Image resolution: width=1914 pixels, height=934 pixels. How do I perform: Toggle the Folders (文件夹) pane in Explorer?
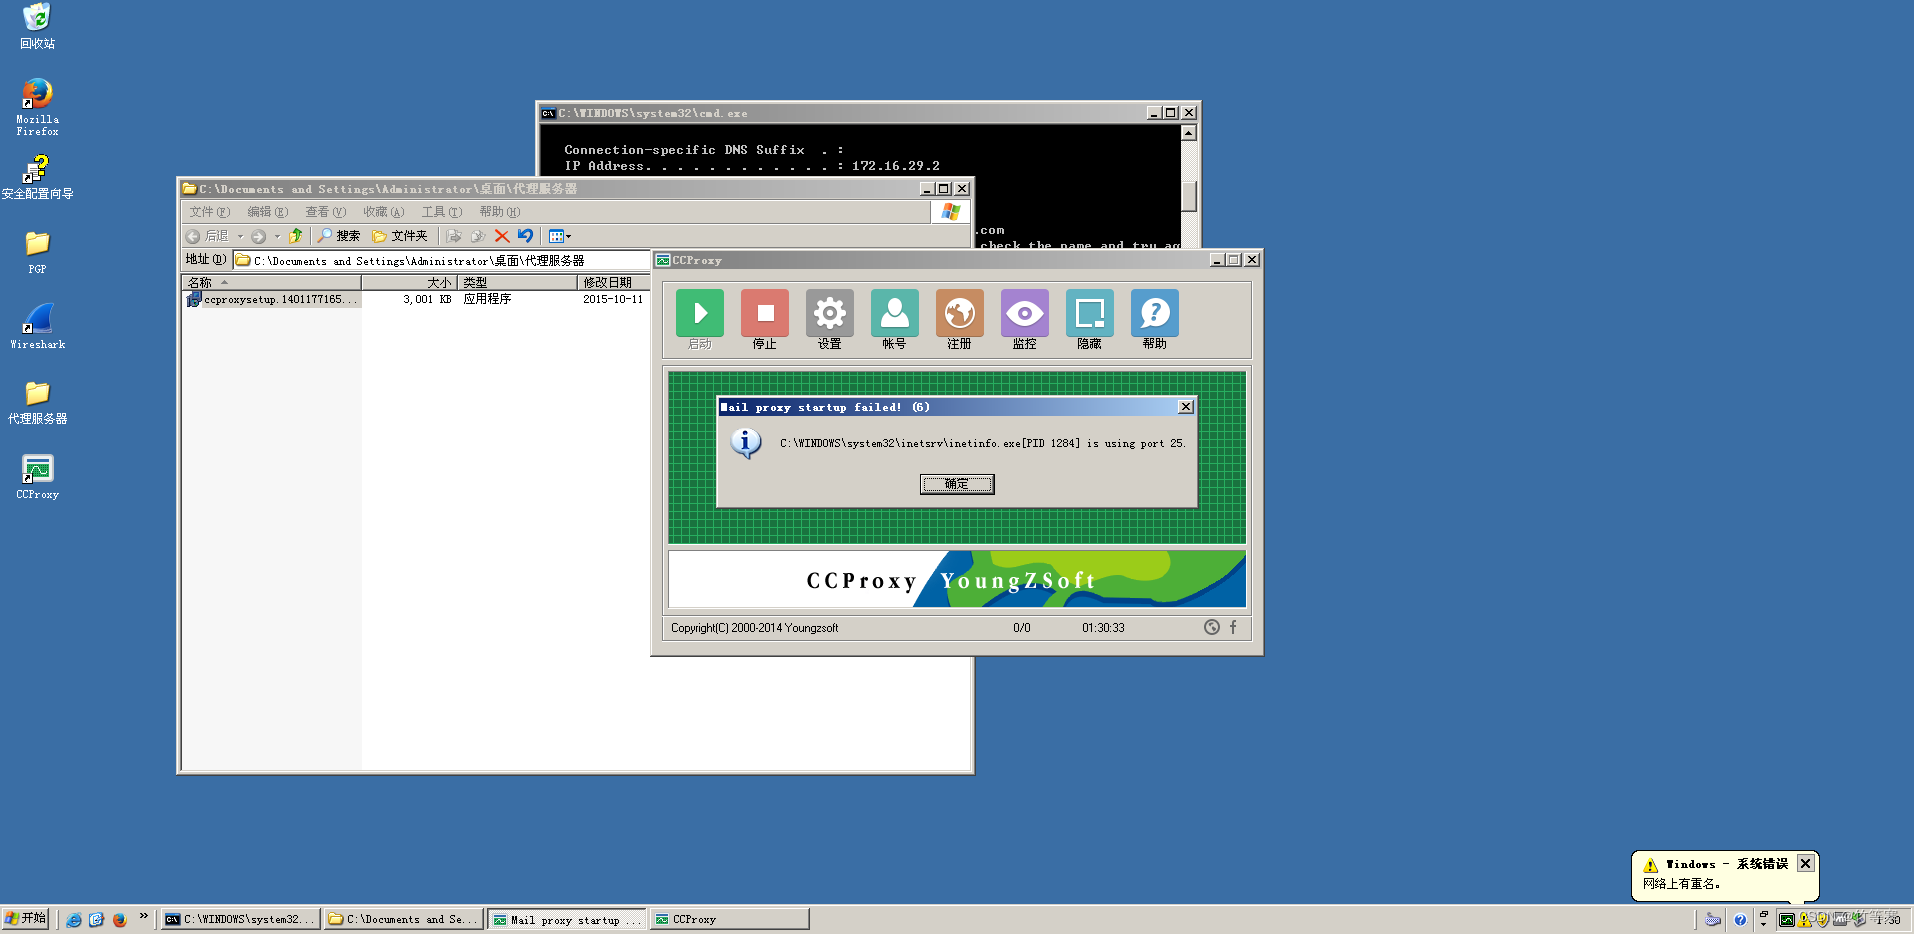(400, 236)
